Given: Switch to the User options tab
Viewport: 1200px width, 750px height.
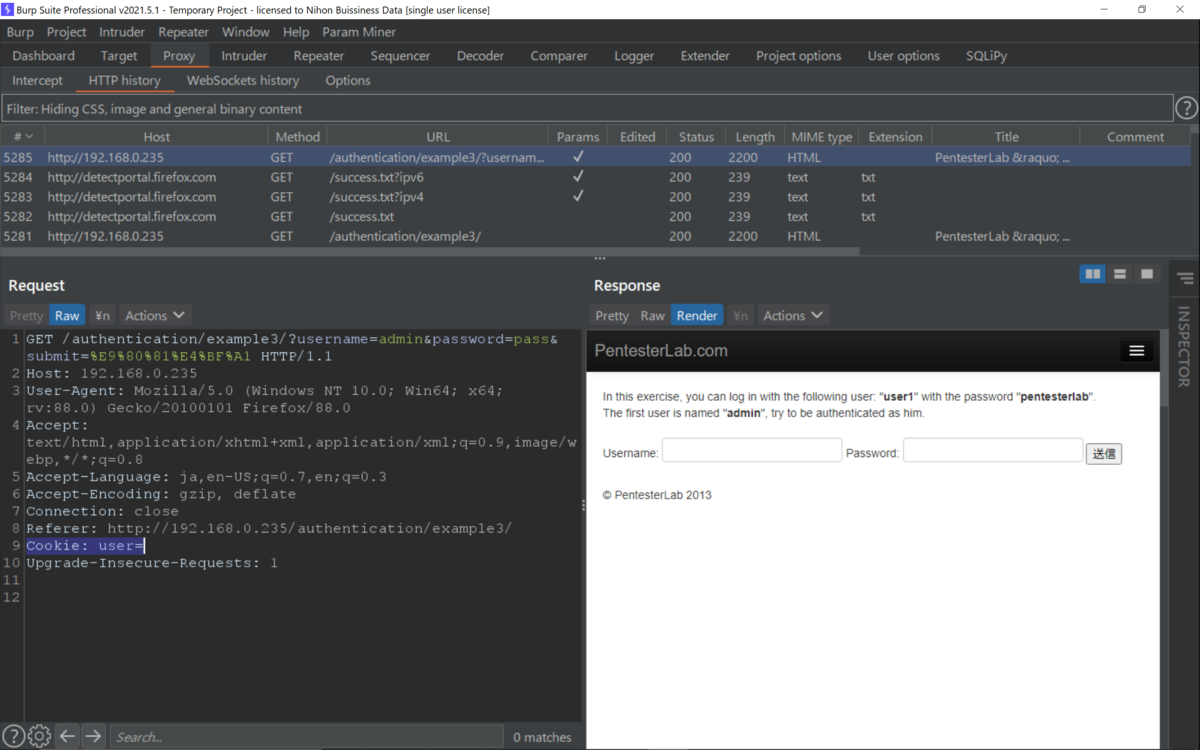Looking at the screenshot, I should 903,56.
